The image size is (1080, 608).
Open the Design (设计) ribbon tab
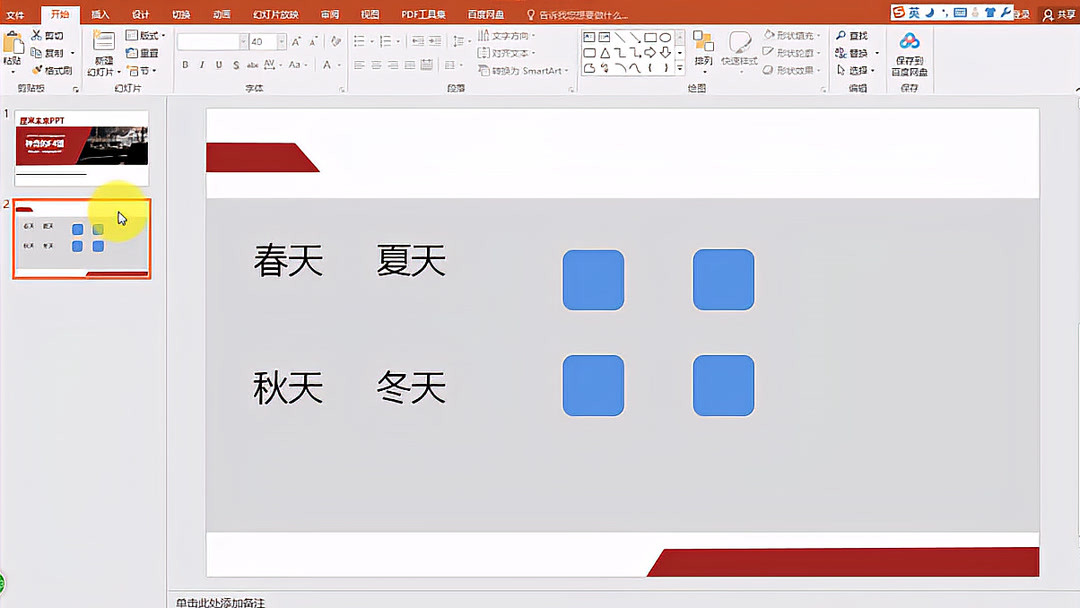[139, 14]
